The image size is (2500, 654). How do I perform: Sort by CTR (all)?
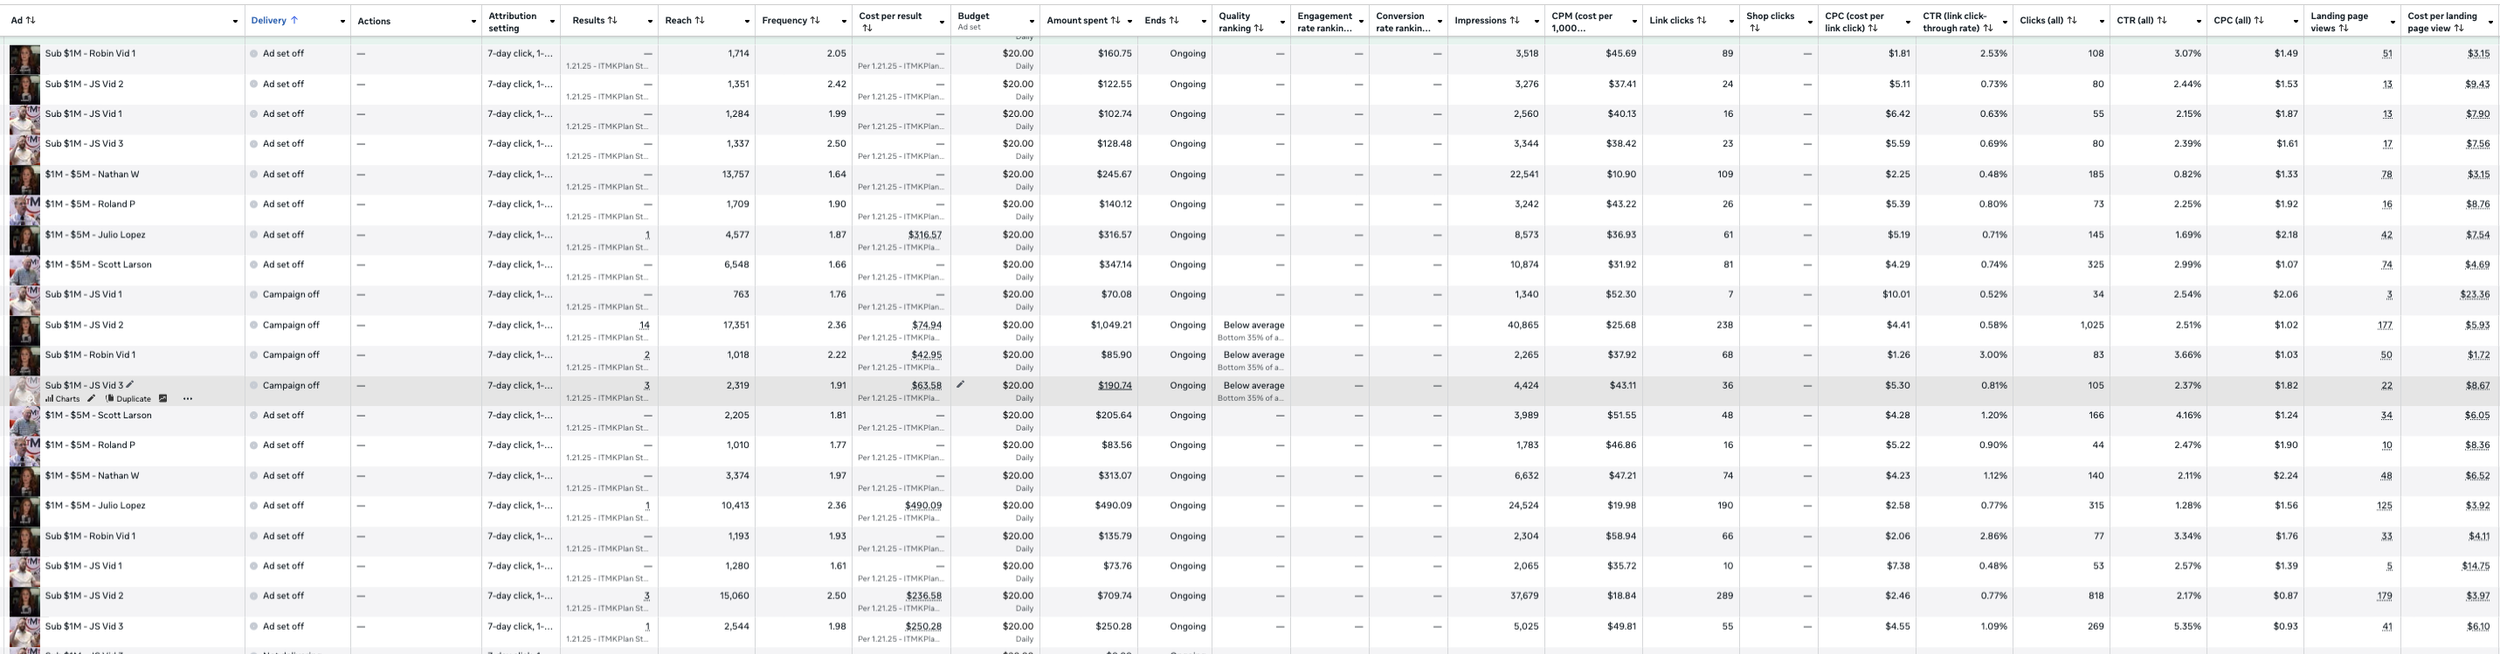(x=2162, y=20)
